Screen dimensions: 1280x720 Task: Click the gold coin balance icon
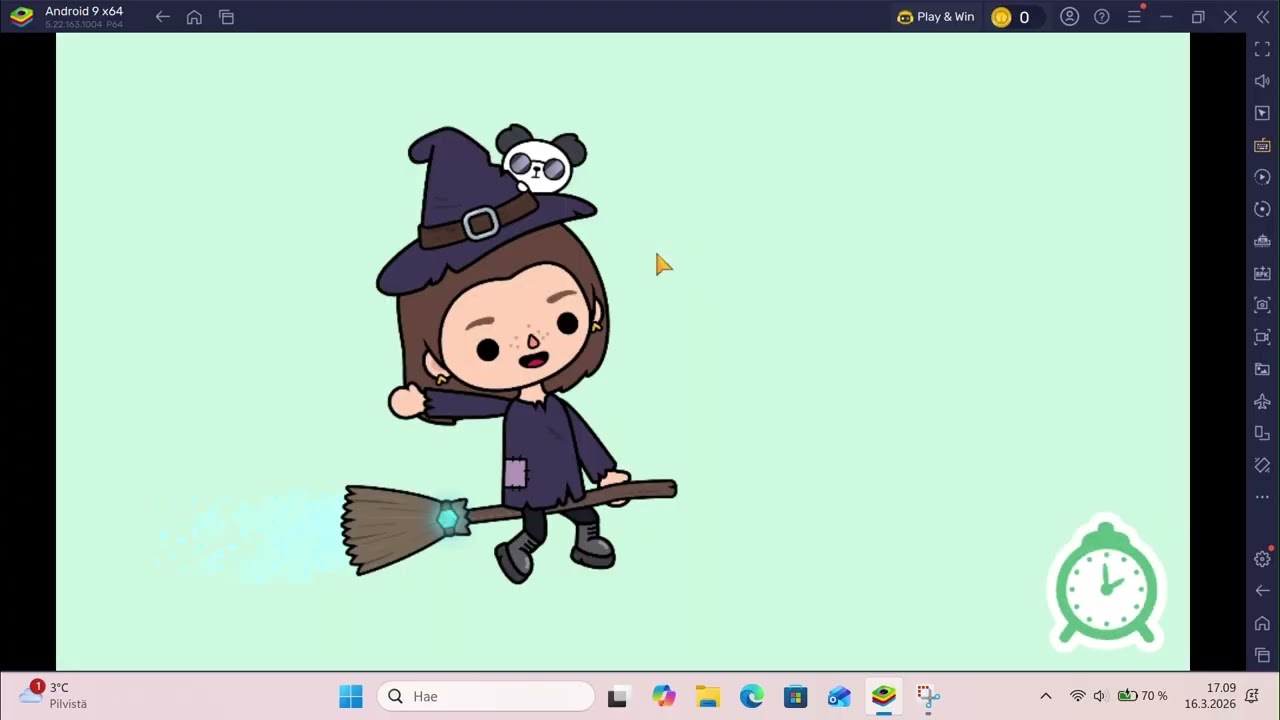click(x=1001, y=17)
